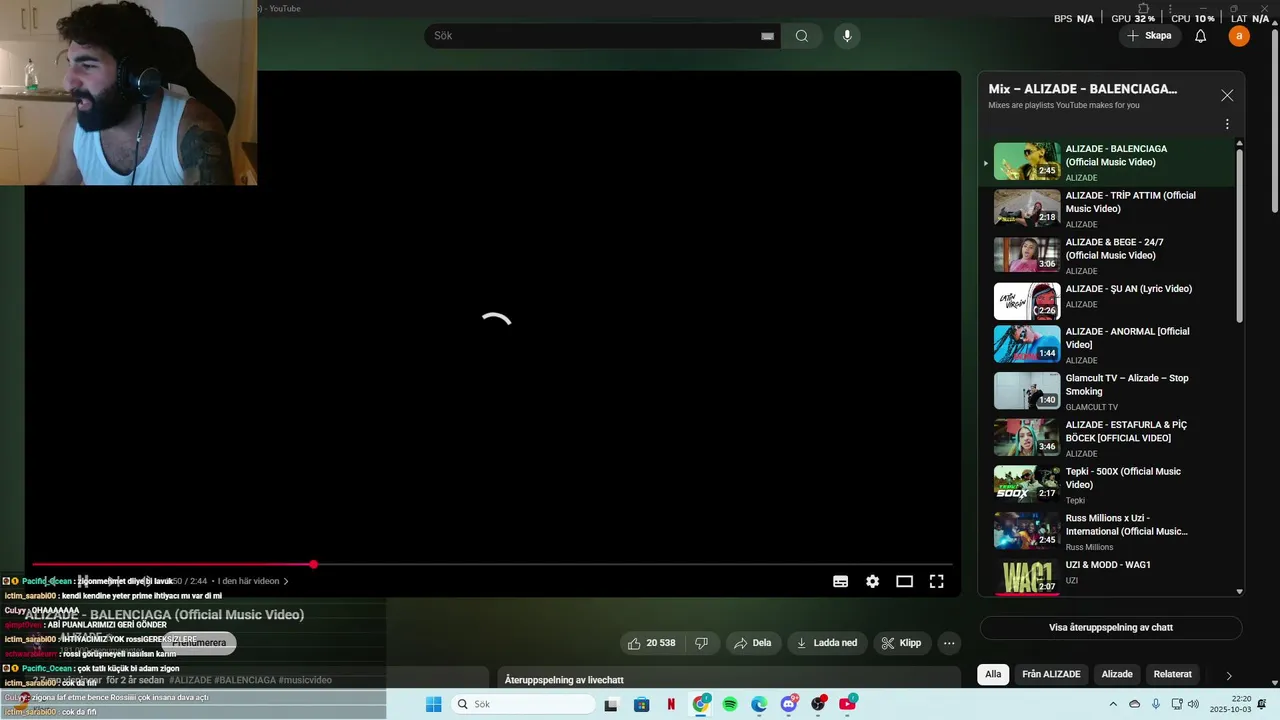Show more filter chips with right chevron
Screen dimensions: 1280x720
click(1229, 675)
